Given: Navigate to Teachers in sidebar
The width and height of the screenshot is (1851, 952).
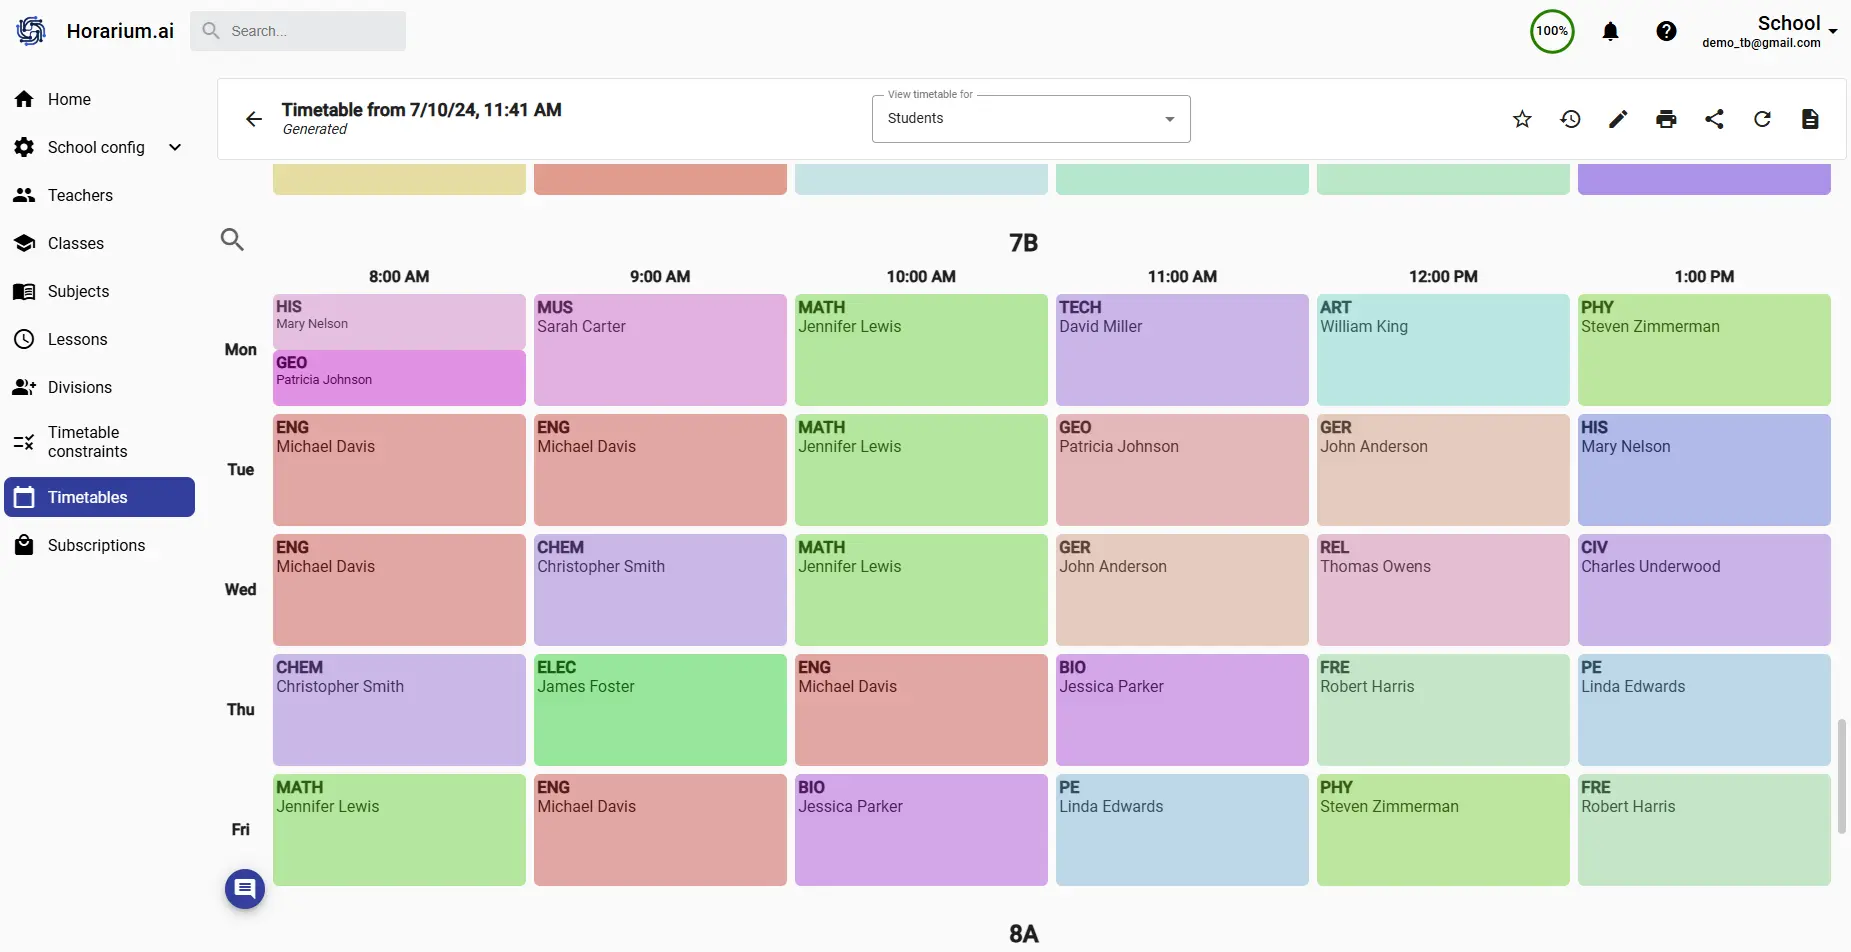Looking at the screenshot, I should point(80,195).
